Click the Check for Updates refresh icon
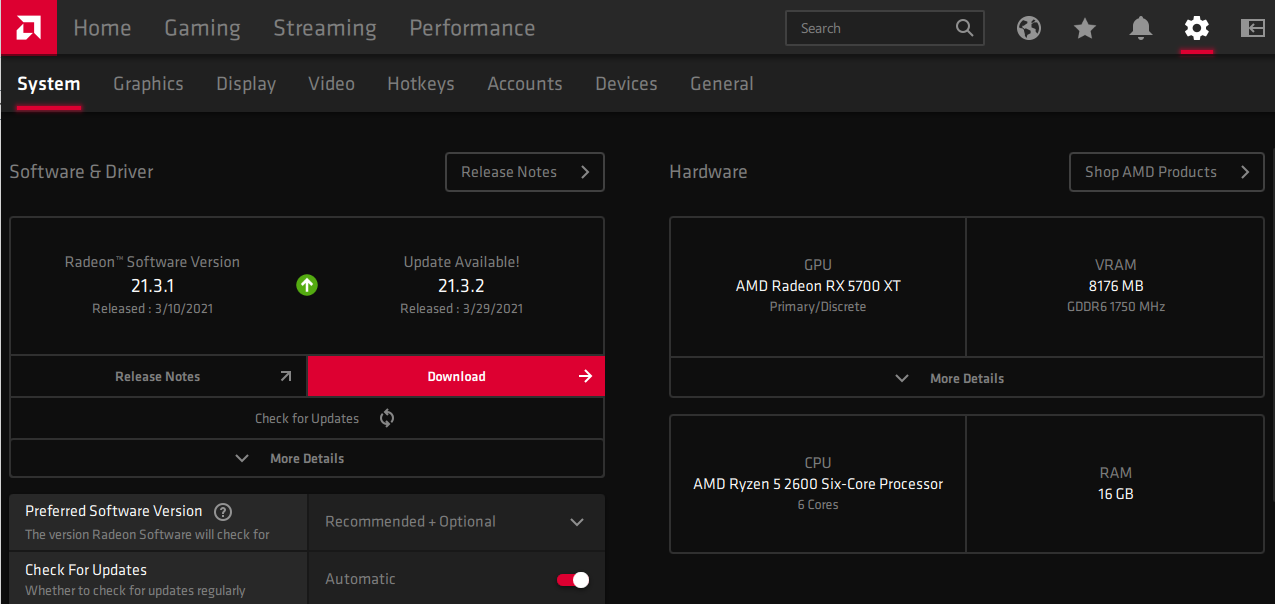The width and height of the screenshot is (1275, 604). pos(387,418)
